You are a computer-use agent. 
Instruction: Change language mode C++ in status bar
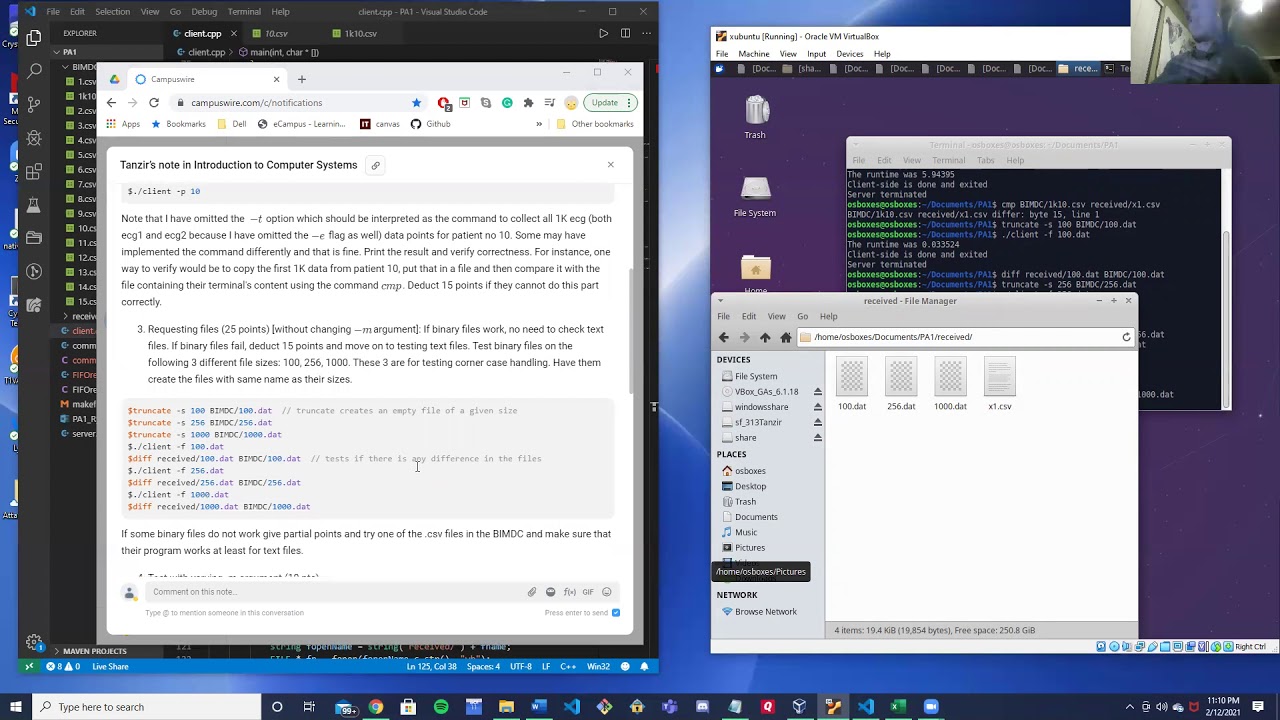coord(568,667)
